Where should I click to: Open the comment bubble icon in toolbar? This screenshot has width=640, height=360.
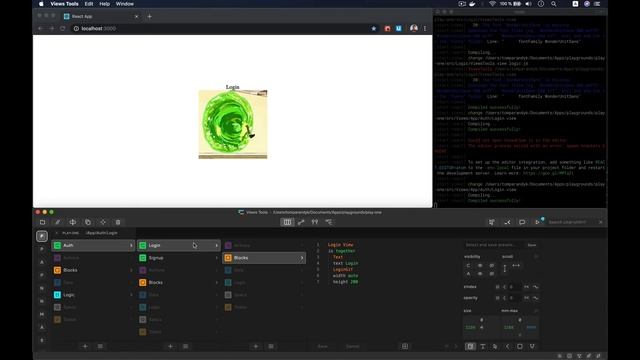pyautogui.click(x=522, y=222)
